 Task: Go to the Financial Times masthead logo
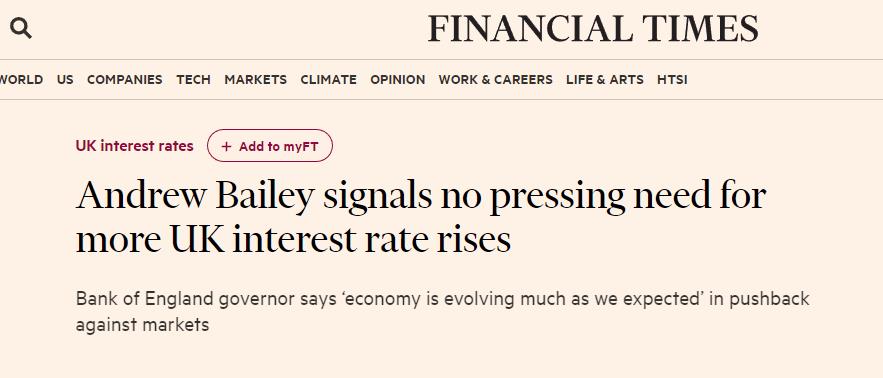(593, 29)
